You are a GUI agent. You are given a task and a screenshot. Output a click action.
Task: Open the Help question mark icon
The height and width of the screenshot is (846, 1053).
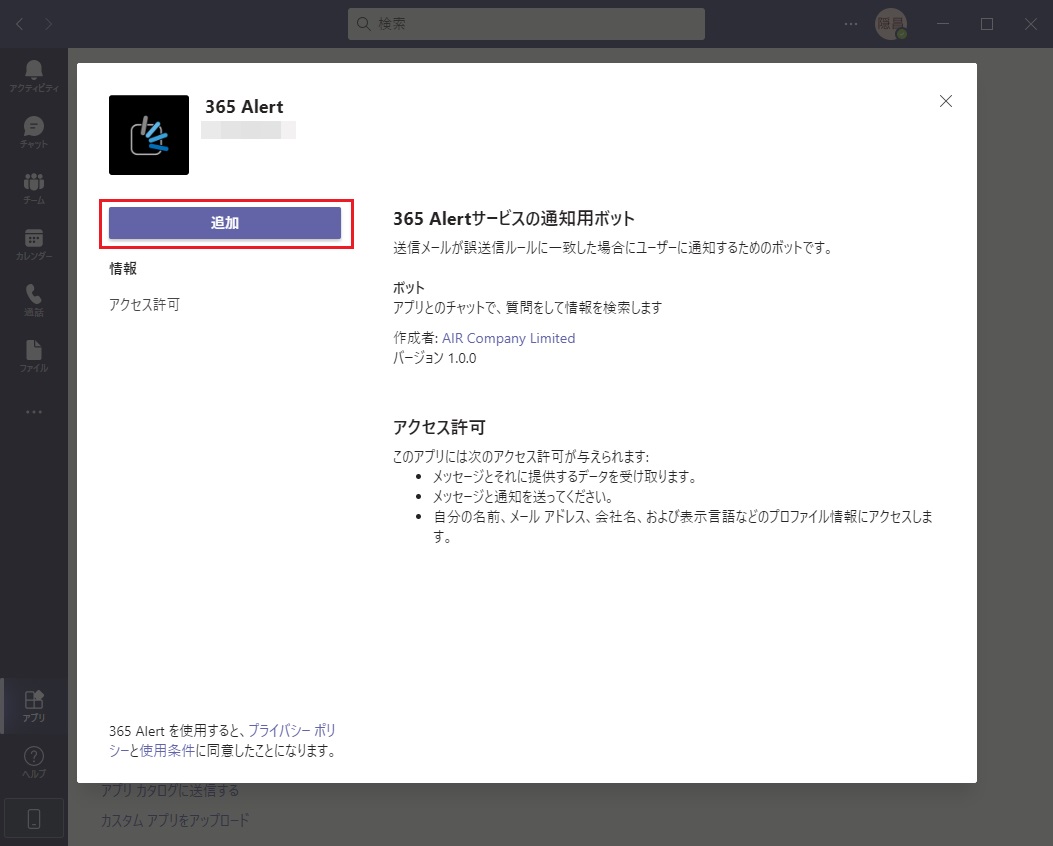point(34,761)
